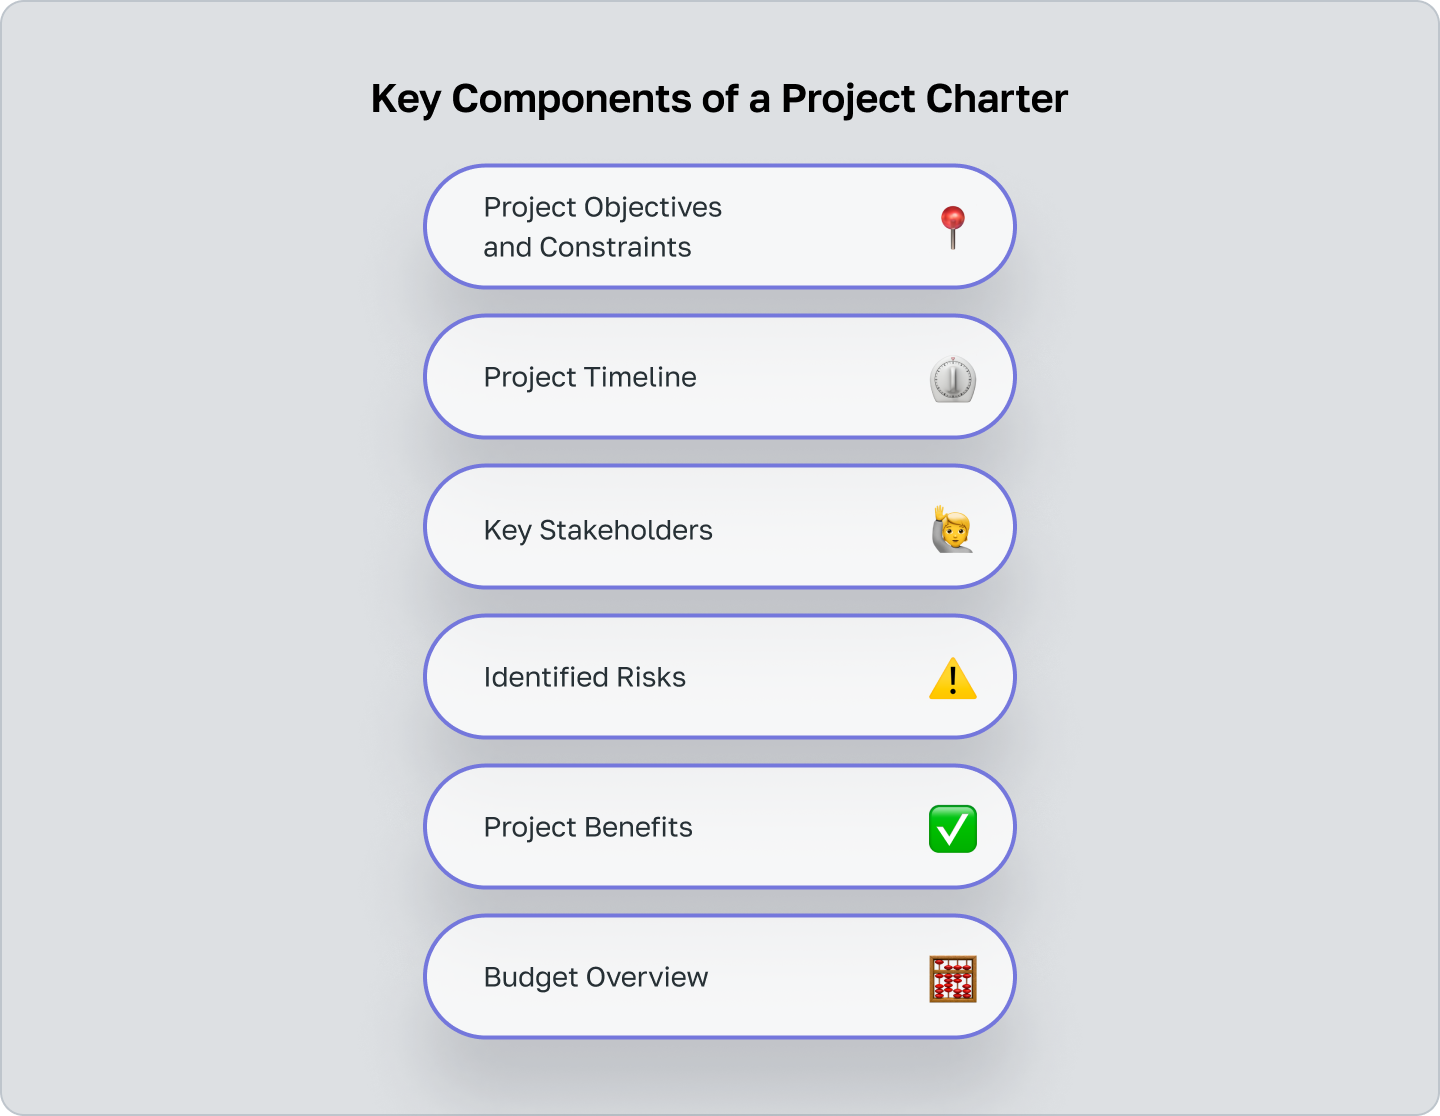Select the Project Objectives and Constraints pill
1440x1116 pixels.
click(x=720, y=227)
